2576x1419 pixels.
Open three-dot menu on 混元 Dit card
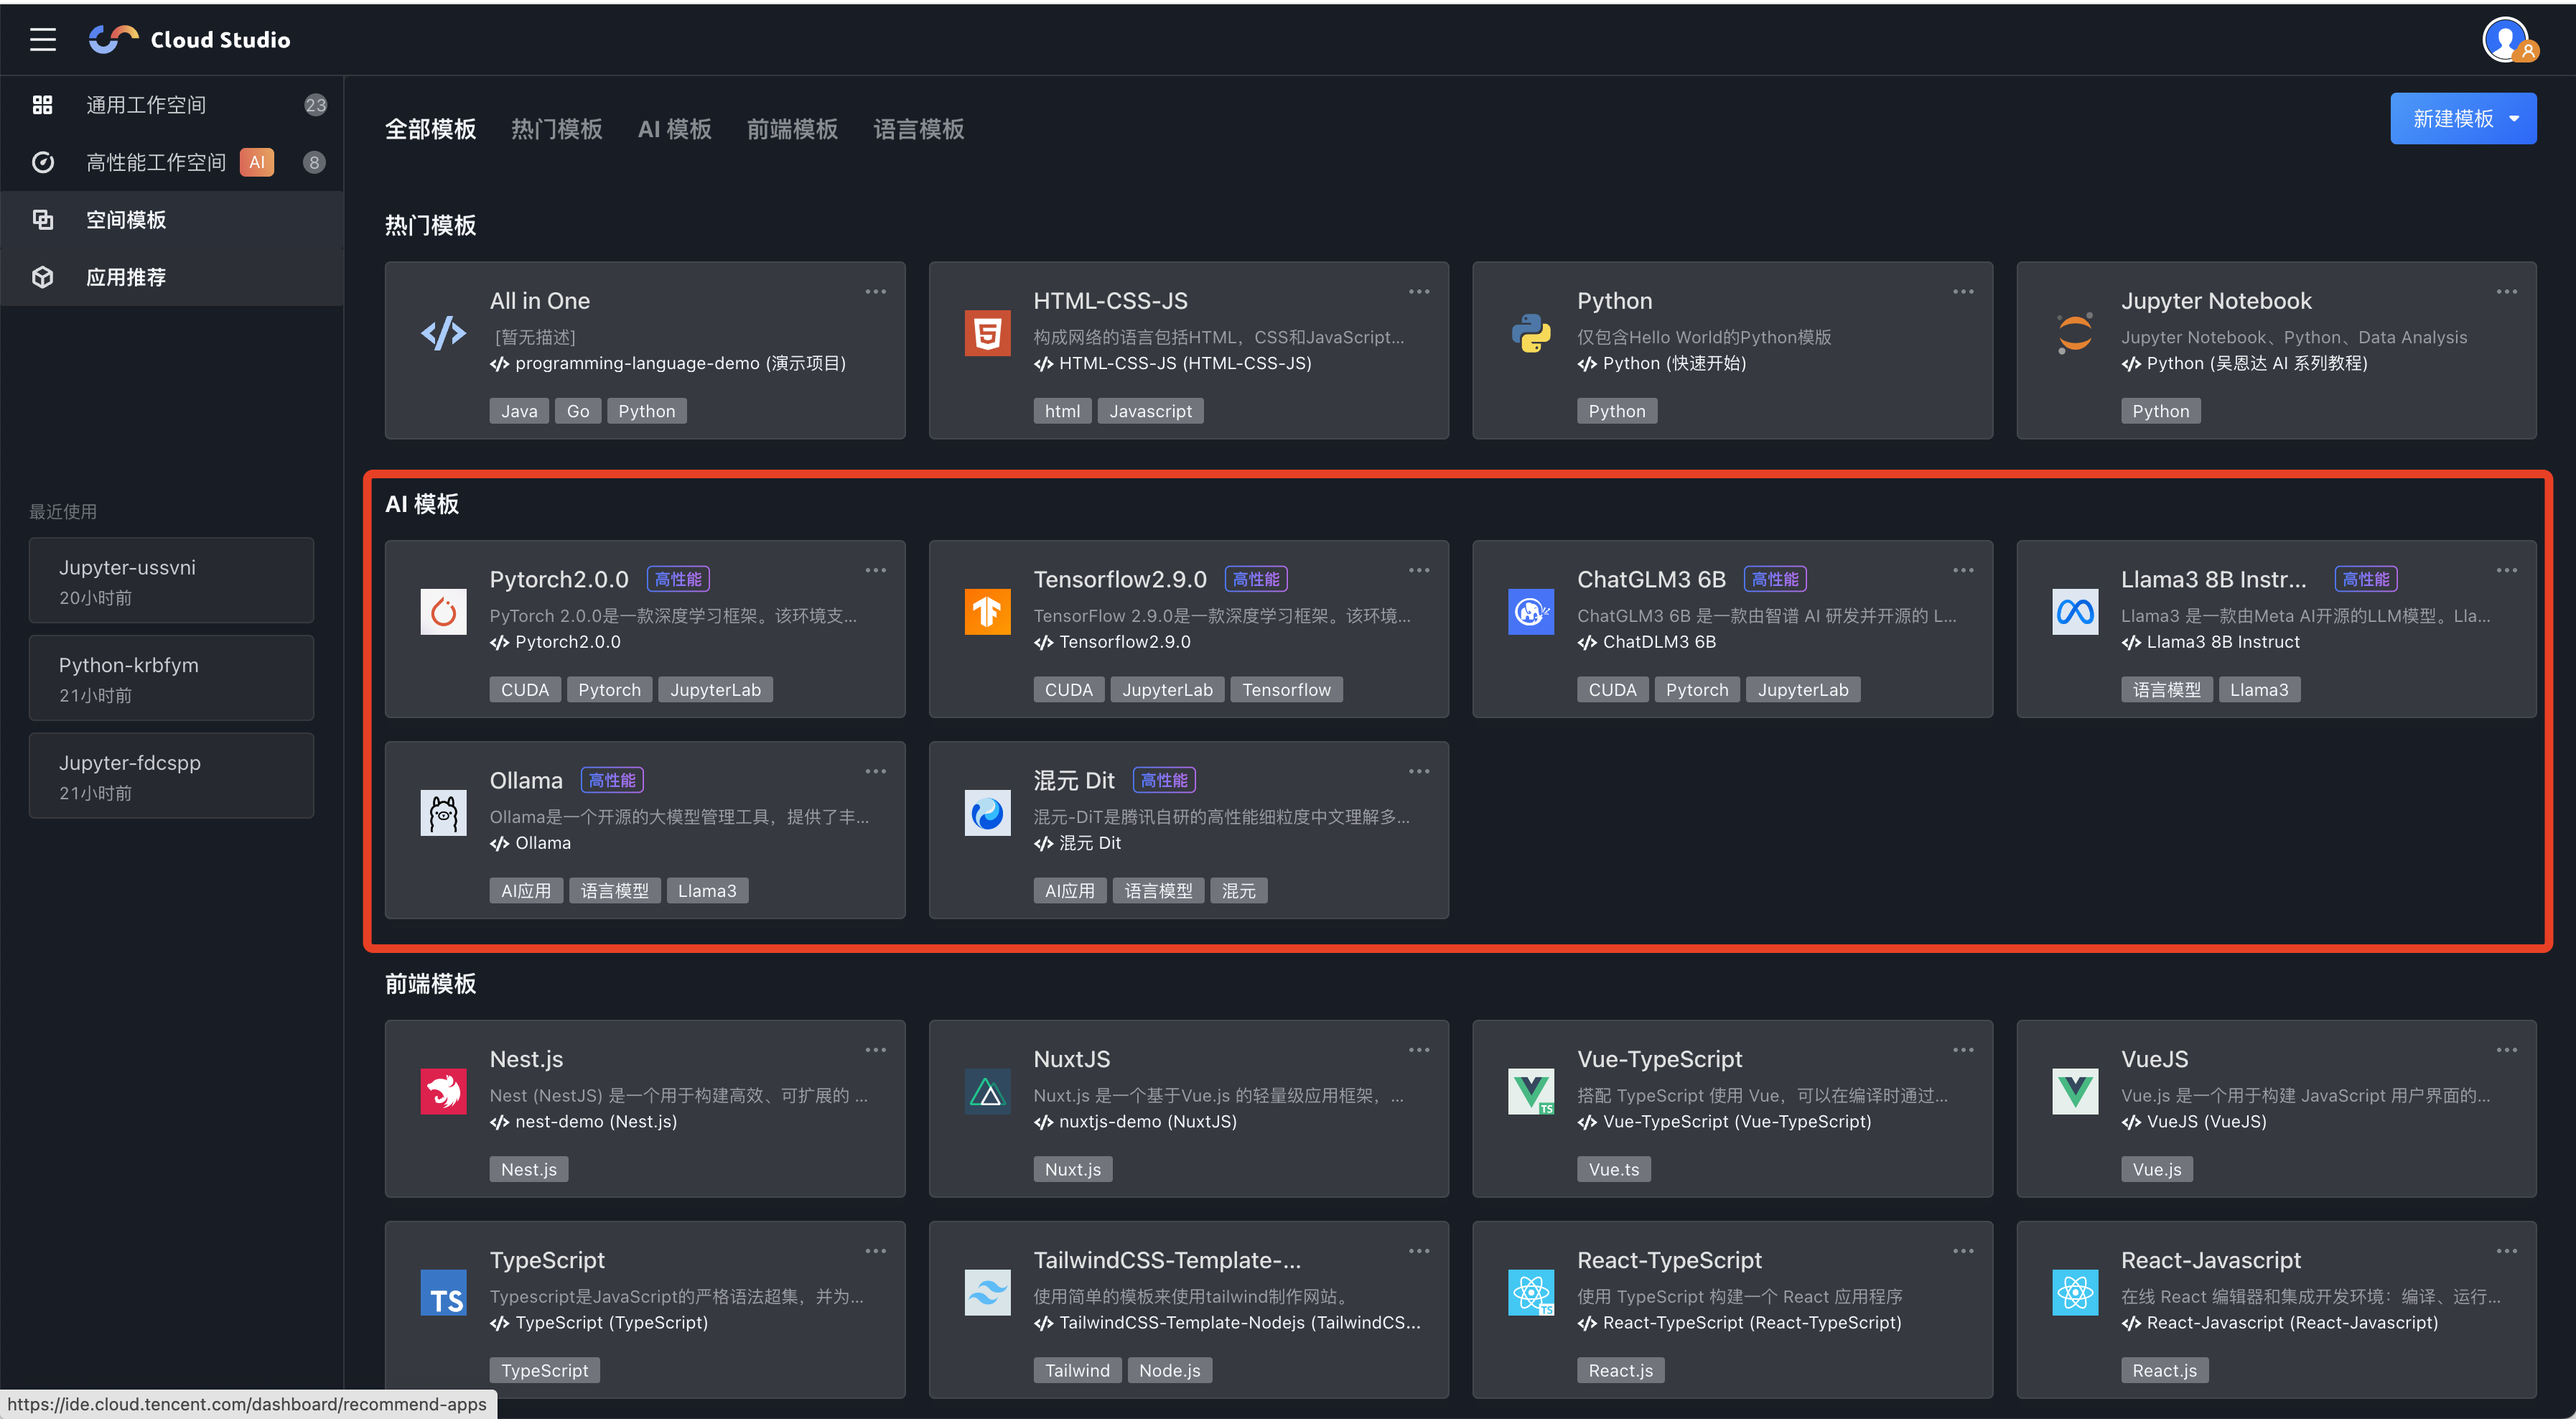point(1418,772)
